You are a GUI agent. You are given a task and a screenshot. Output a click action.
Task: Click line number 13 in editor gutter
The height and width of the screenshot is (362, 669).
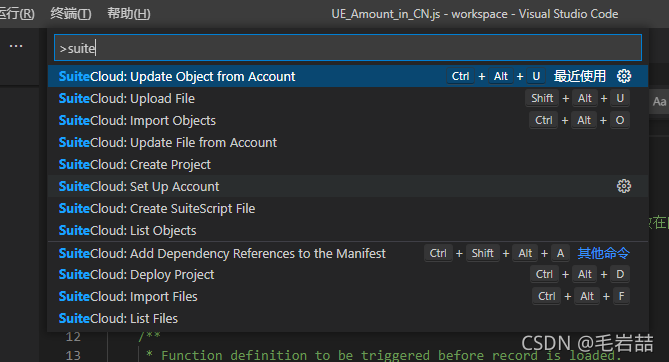tap(73, 355)
